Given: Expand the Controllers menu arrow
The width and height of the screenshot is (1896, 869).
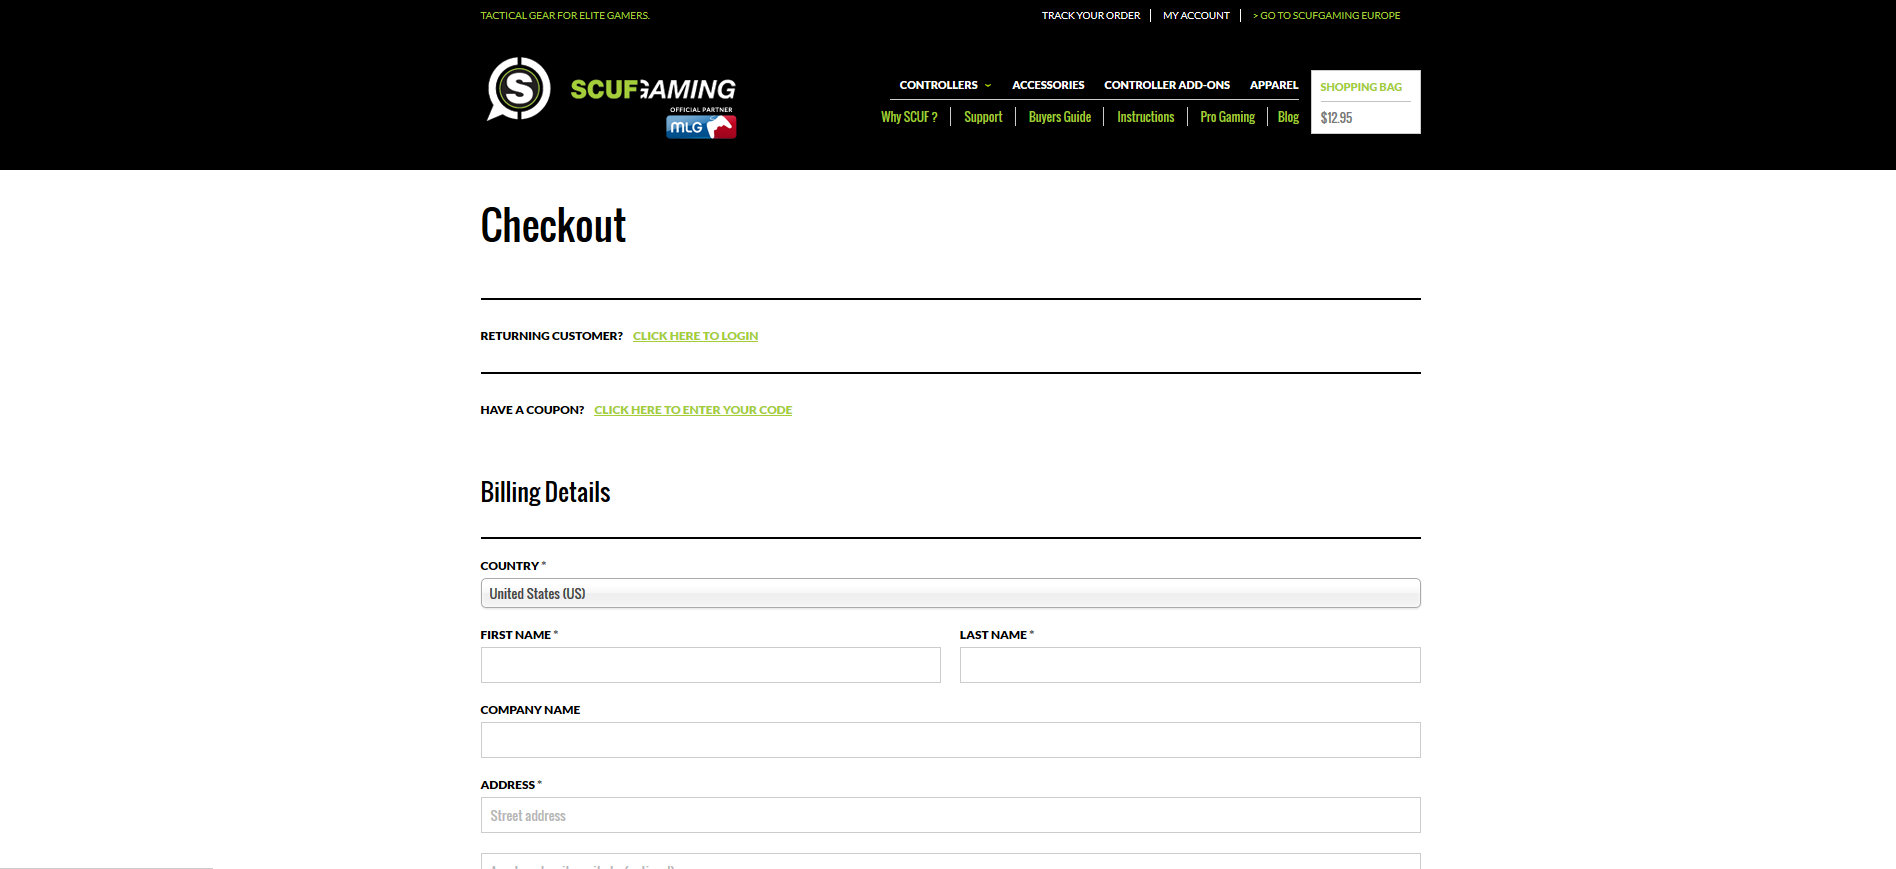Looking at the screenshot, I should (988, 86).
